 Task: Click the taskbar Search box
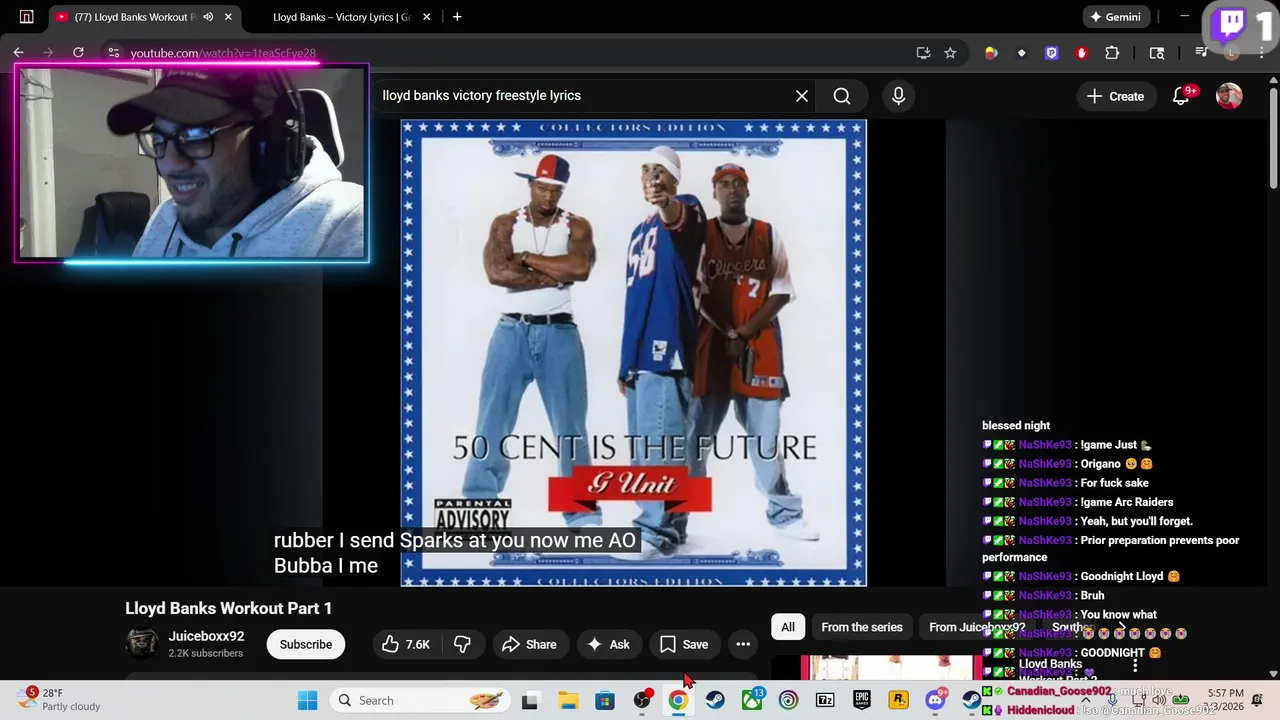pyautogui.click(x=421, y=700)
